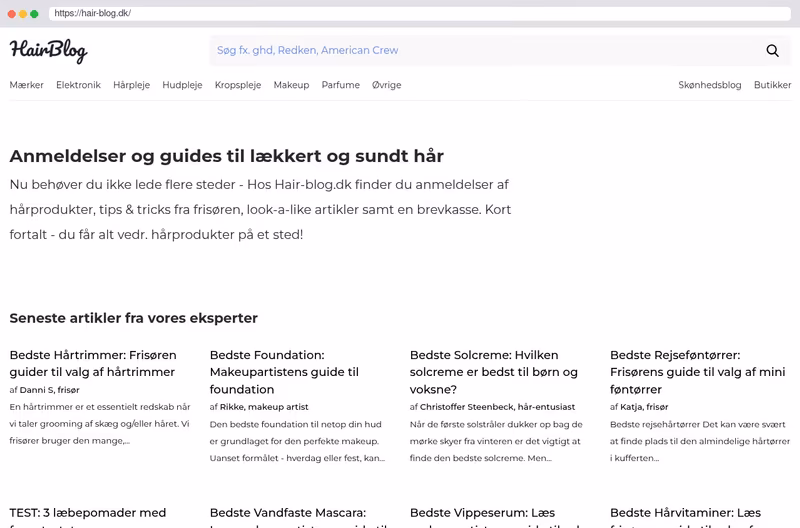Open the Kropspleje category
Image resolution: width=800 pixels, height=528 pixels.
(238, 85)
